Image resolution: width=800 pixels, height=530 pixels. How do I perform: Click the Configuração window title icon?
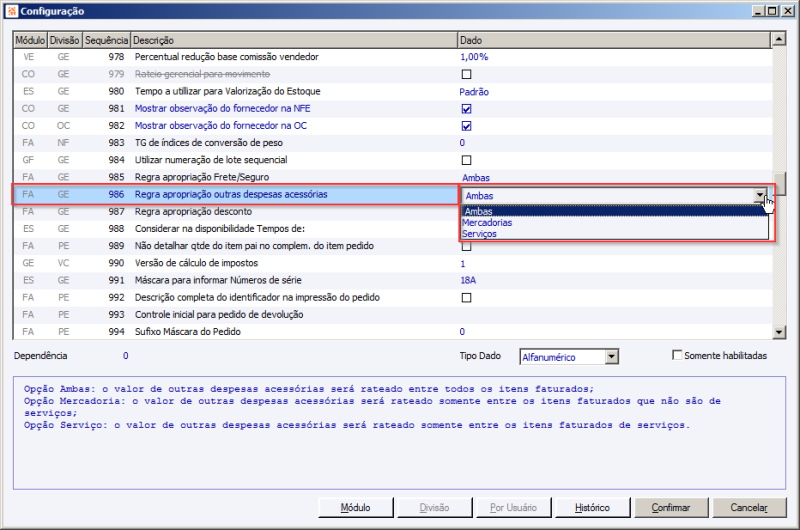click(x=11, y=11)
